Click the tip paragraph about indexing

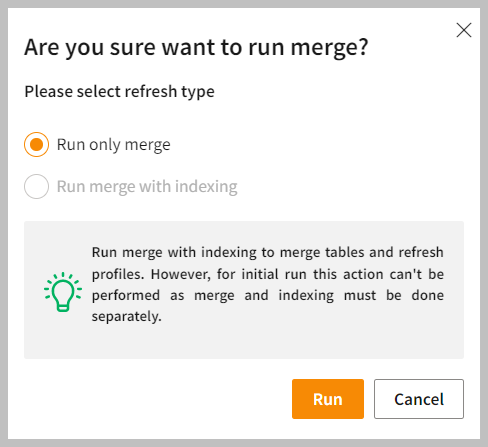pos(268,284)
